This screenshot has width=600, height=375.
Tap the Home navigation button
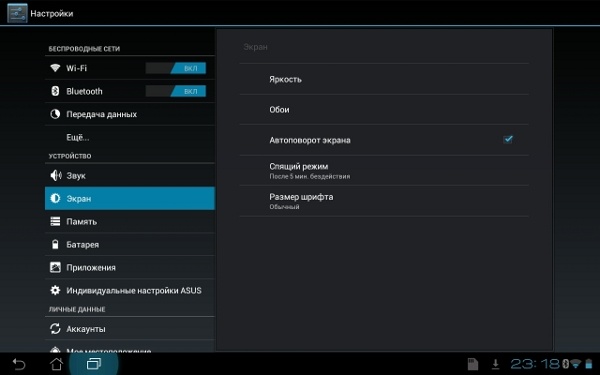[x=57, y=364]
